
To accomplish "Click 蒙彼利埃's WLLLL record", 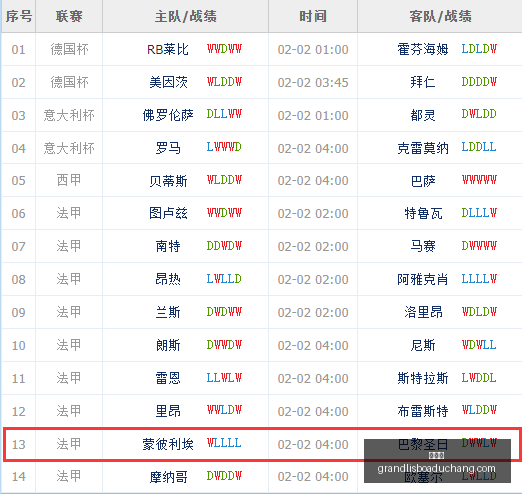I will [224, 443].
